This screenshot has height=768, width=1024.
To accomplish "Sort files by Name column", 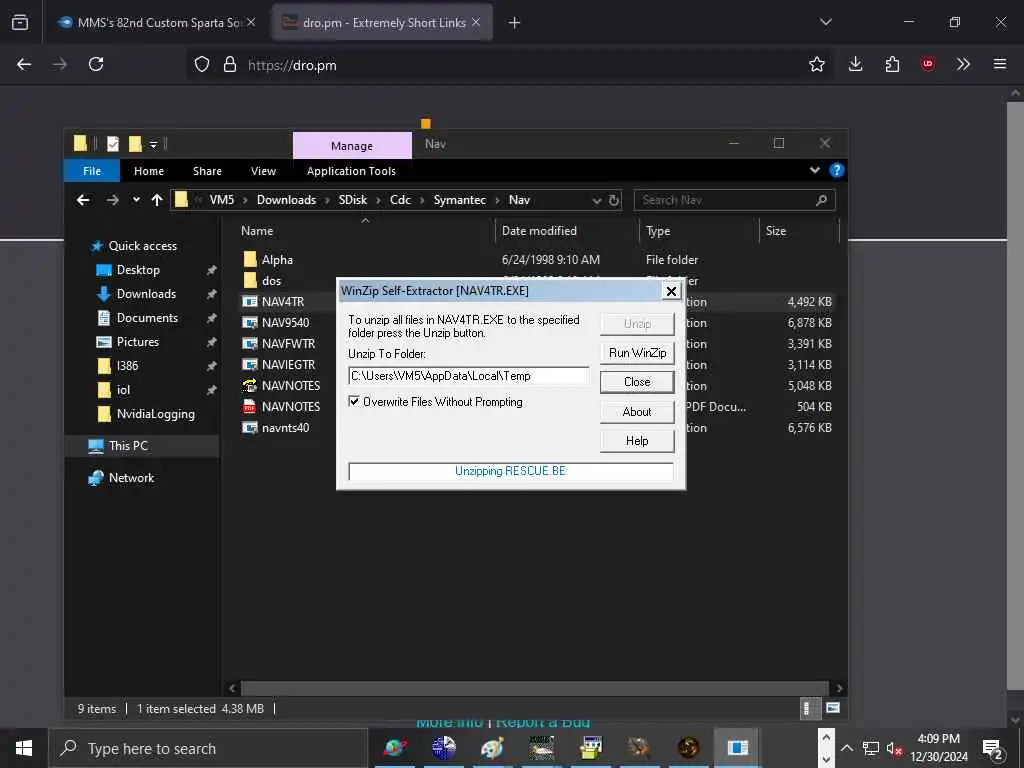I will [257, 231].
